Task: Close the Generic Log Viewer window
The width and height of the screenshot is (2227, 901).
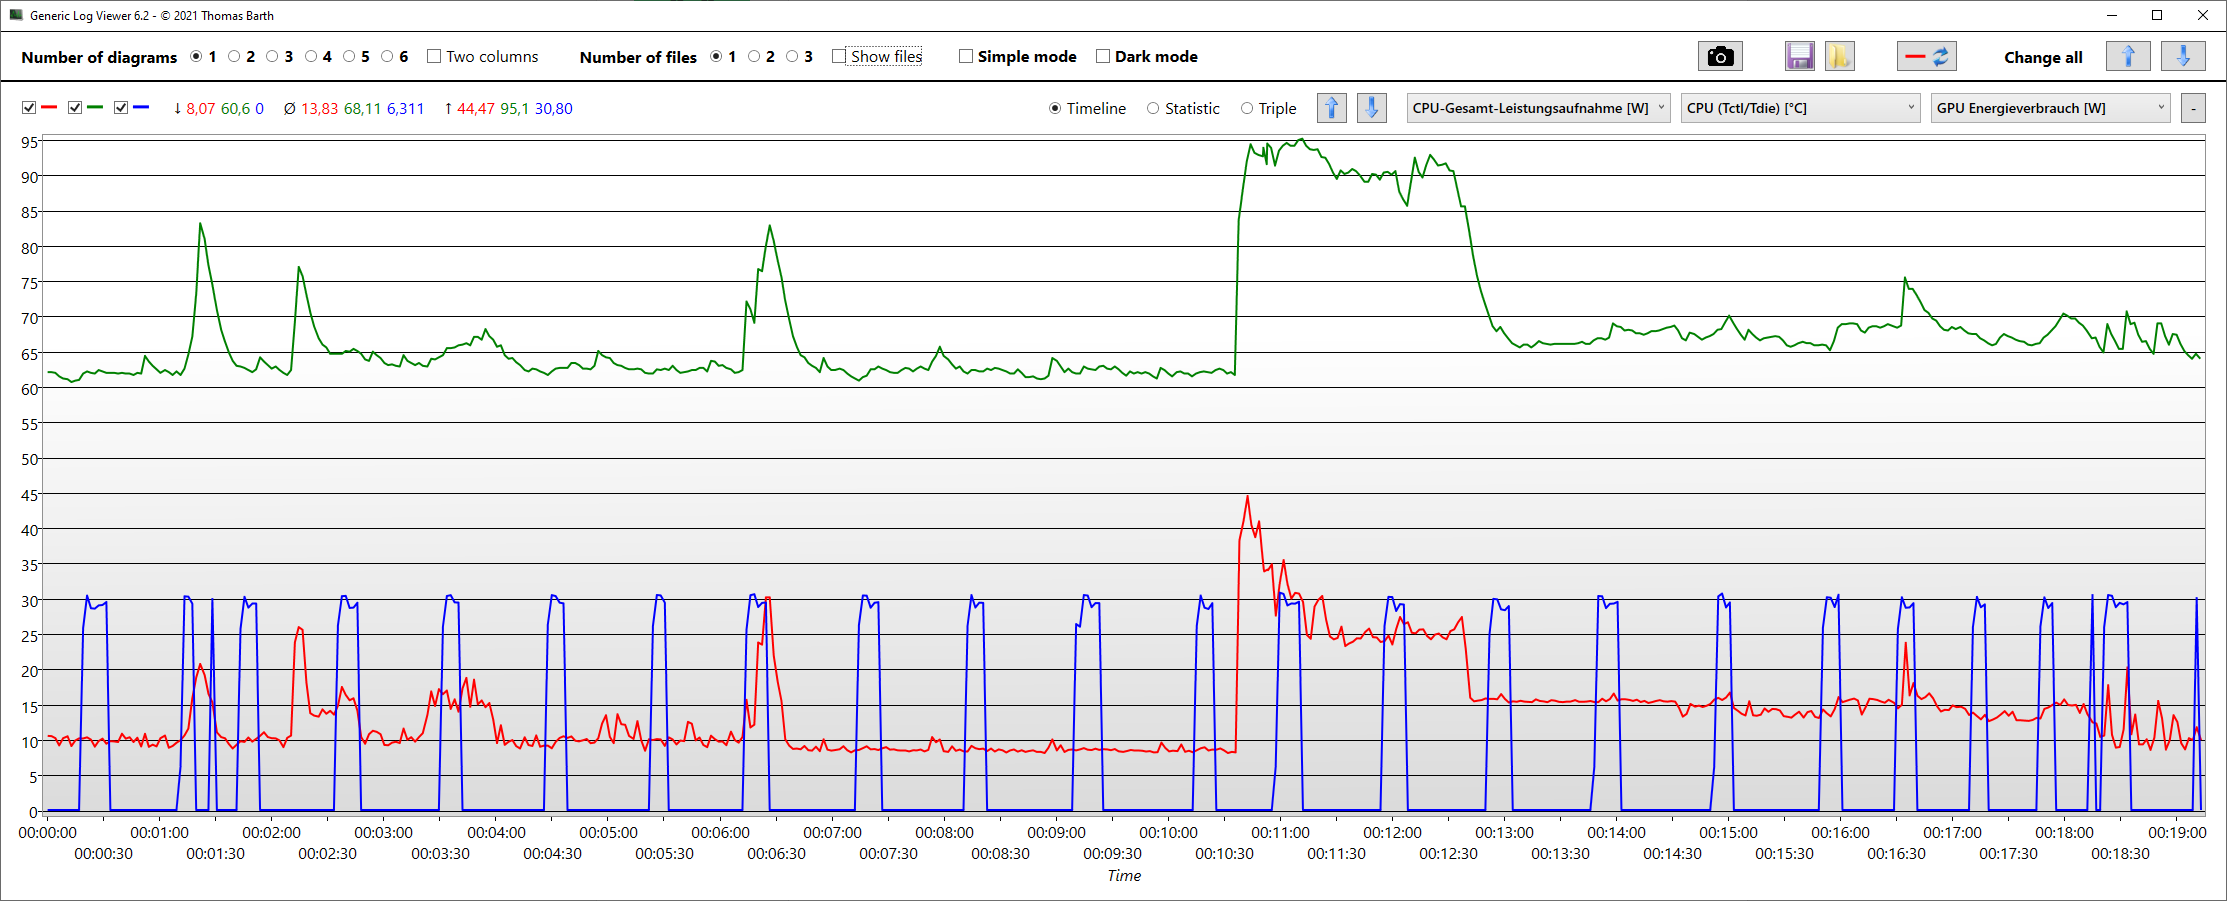Action: [x=2203, y=15]
